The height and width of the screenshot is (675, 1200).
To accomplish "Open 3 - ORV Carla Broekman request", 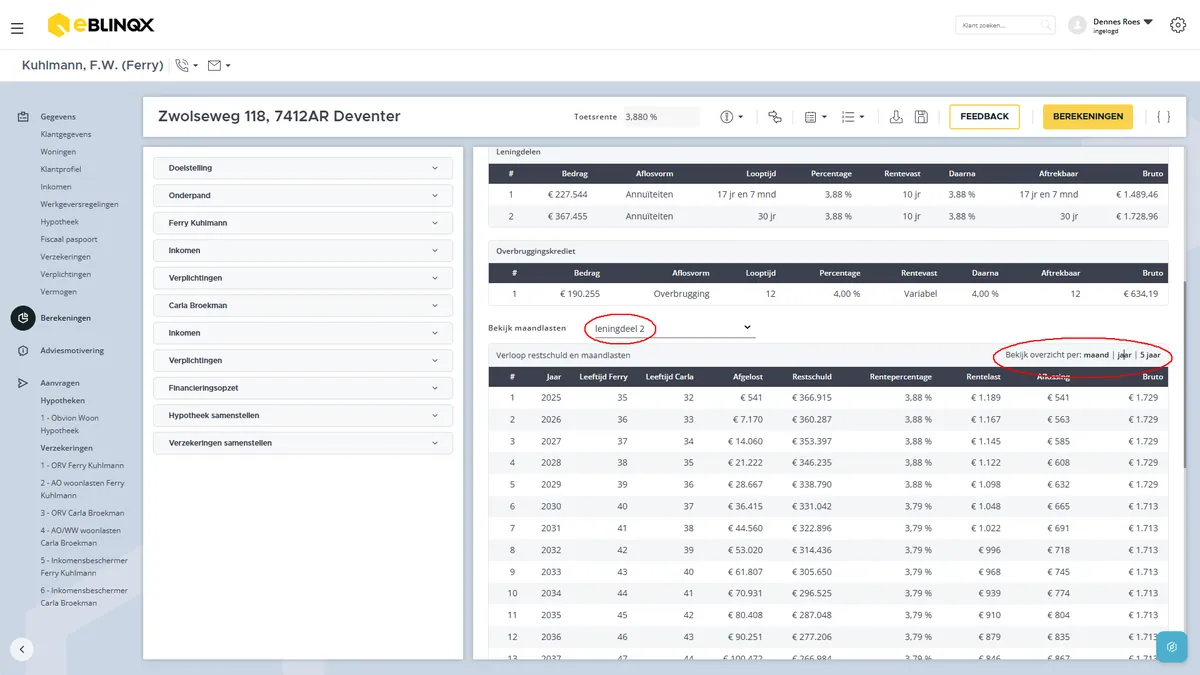I will click(82, 513).
